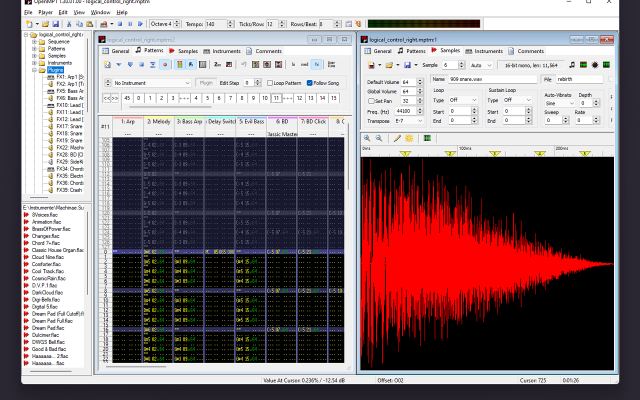Click the file browser horizontal scrollbar
Screen dimensions: 640x400
coord(51,371)
